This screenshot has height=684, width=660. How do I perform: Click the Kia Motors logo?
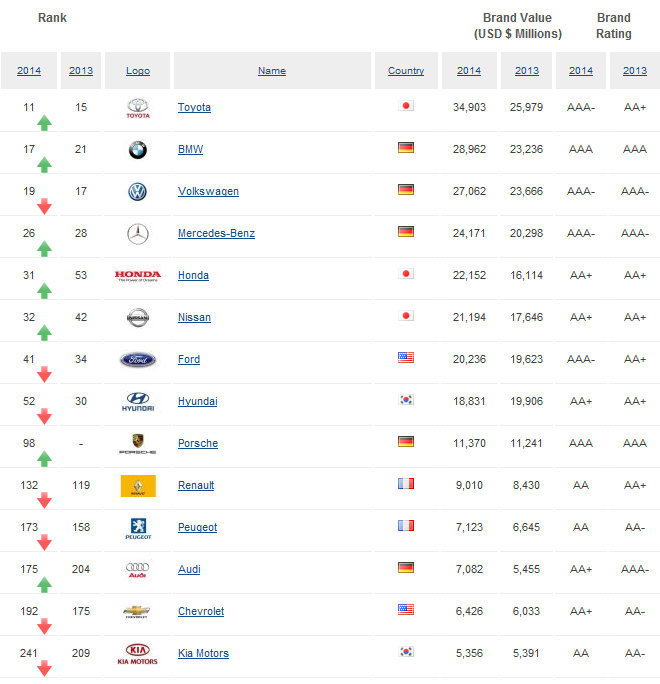click(x=138, y=654)
